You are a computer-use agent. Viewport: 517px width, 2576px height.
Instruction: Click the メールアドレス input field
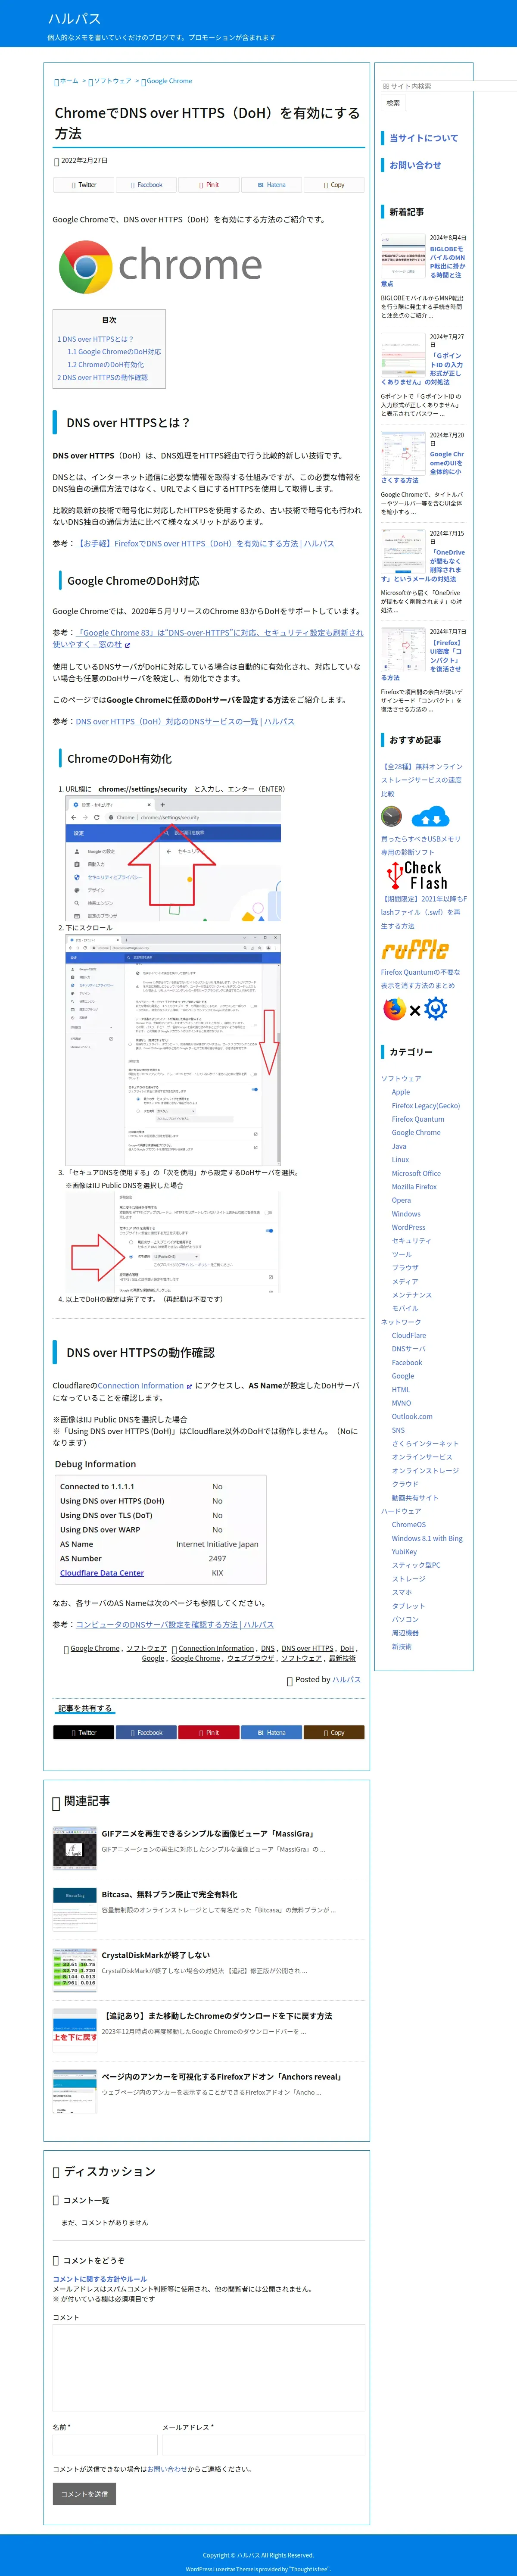pos(263,2446)
